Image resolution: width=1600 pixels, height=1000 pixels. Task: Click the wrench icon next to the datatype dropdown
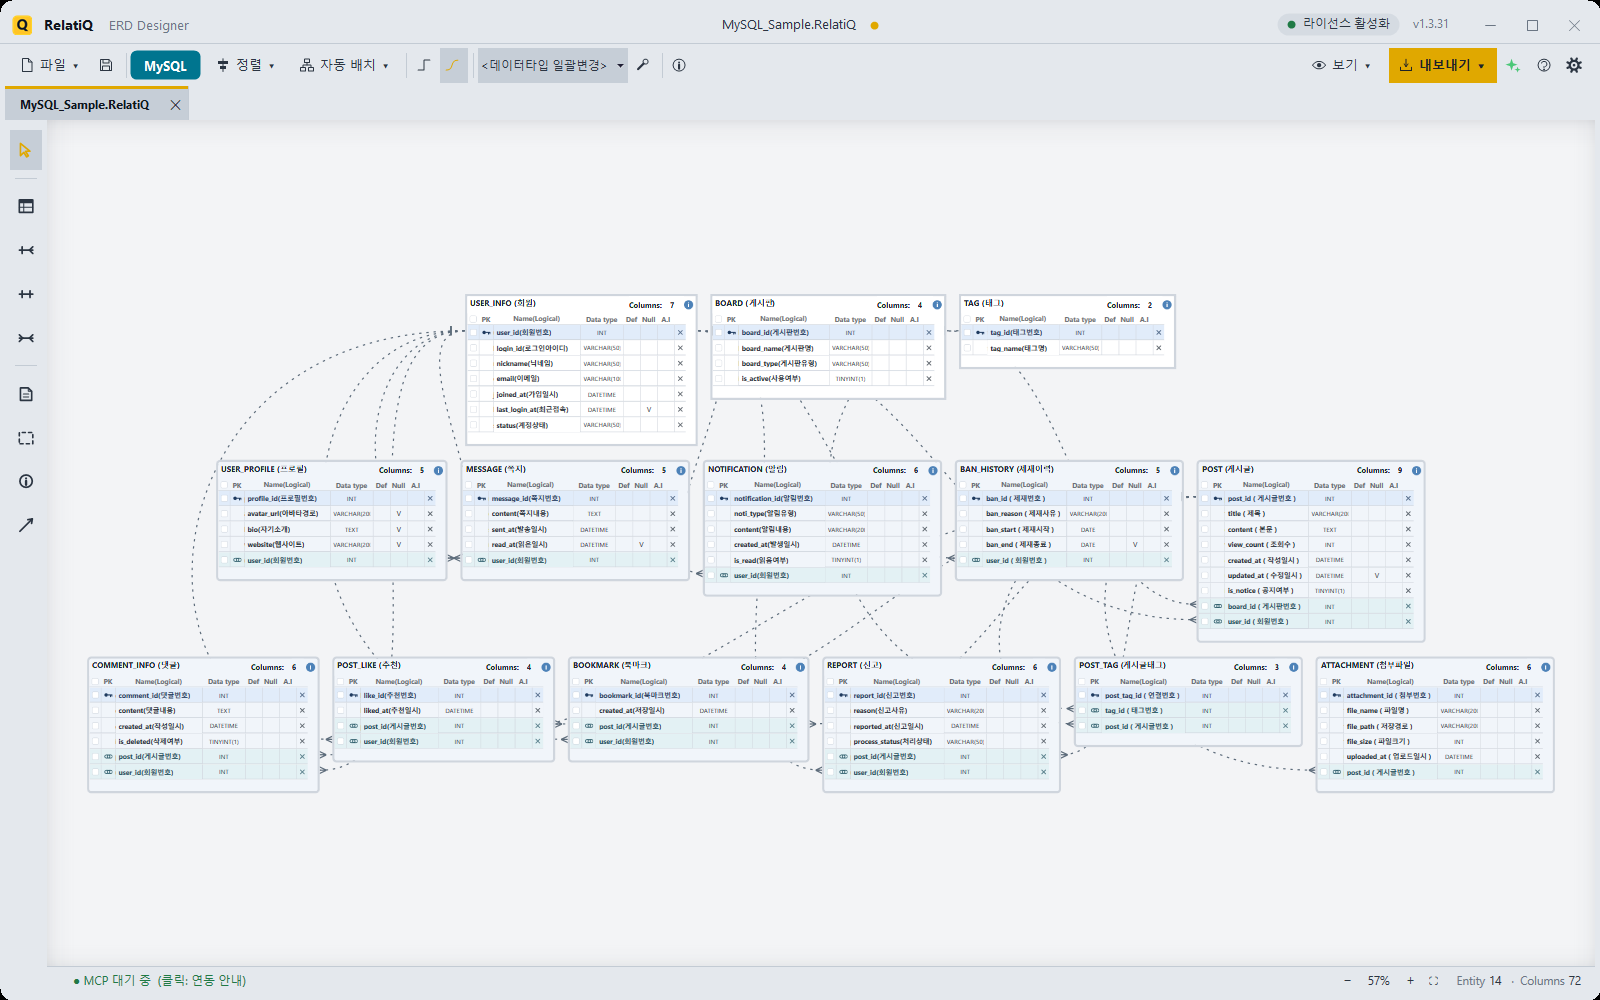tap(643, 65)
